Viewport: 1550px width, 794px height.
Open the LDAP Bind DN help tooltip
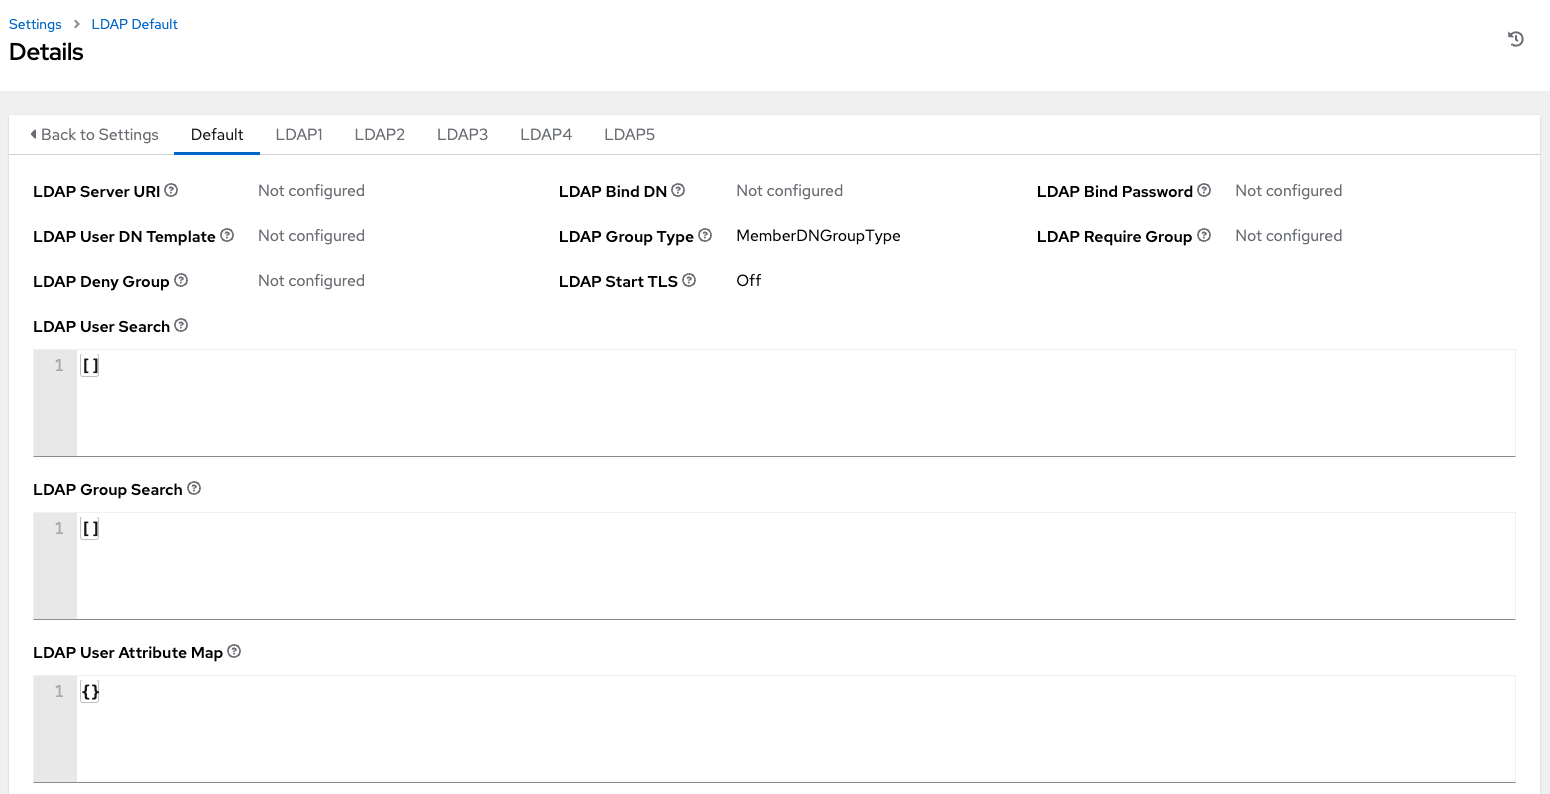point(679,190)
